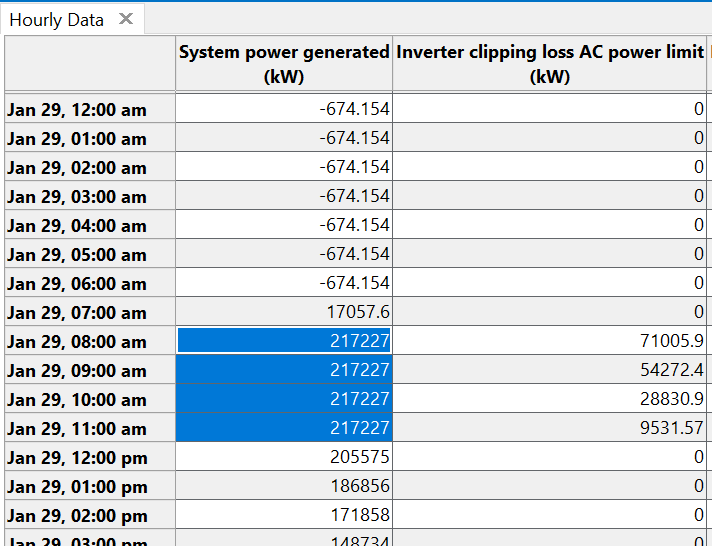Click highlighted 217227 cell in 10:00 am row
Image resolution: width=712 pixels, height=546 pixels.
[284, 399]
